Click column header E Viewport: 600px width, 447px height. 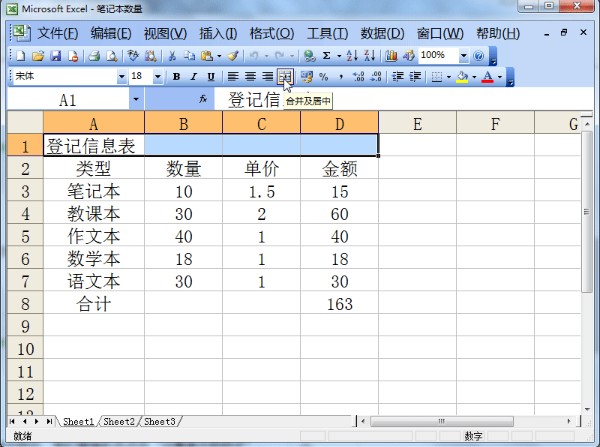[x=417, y=124]
